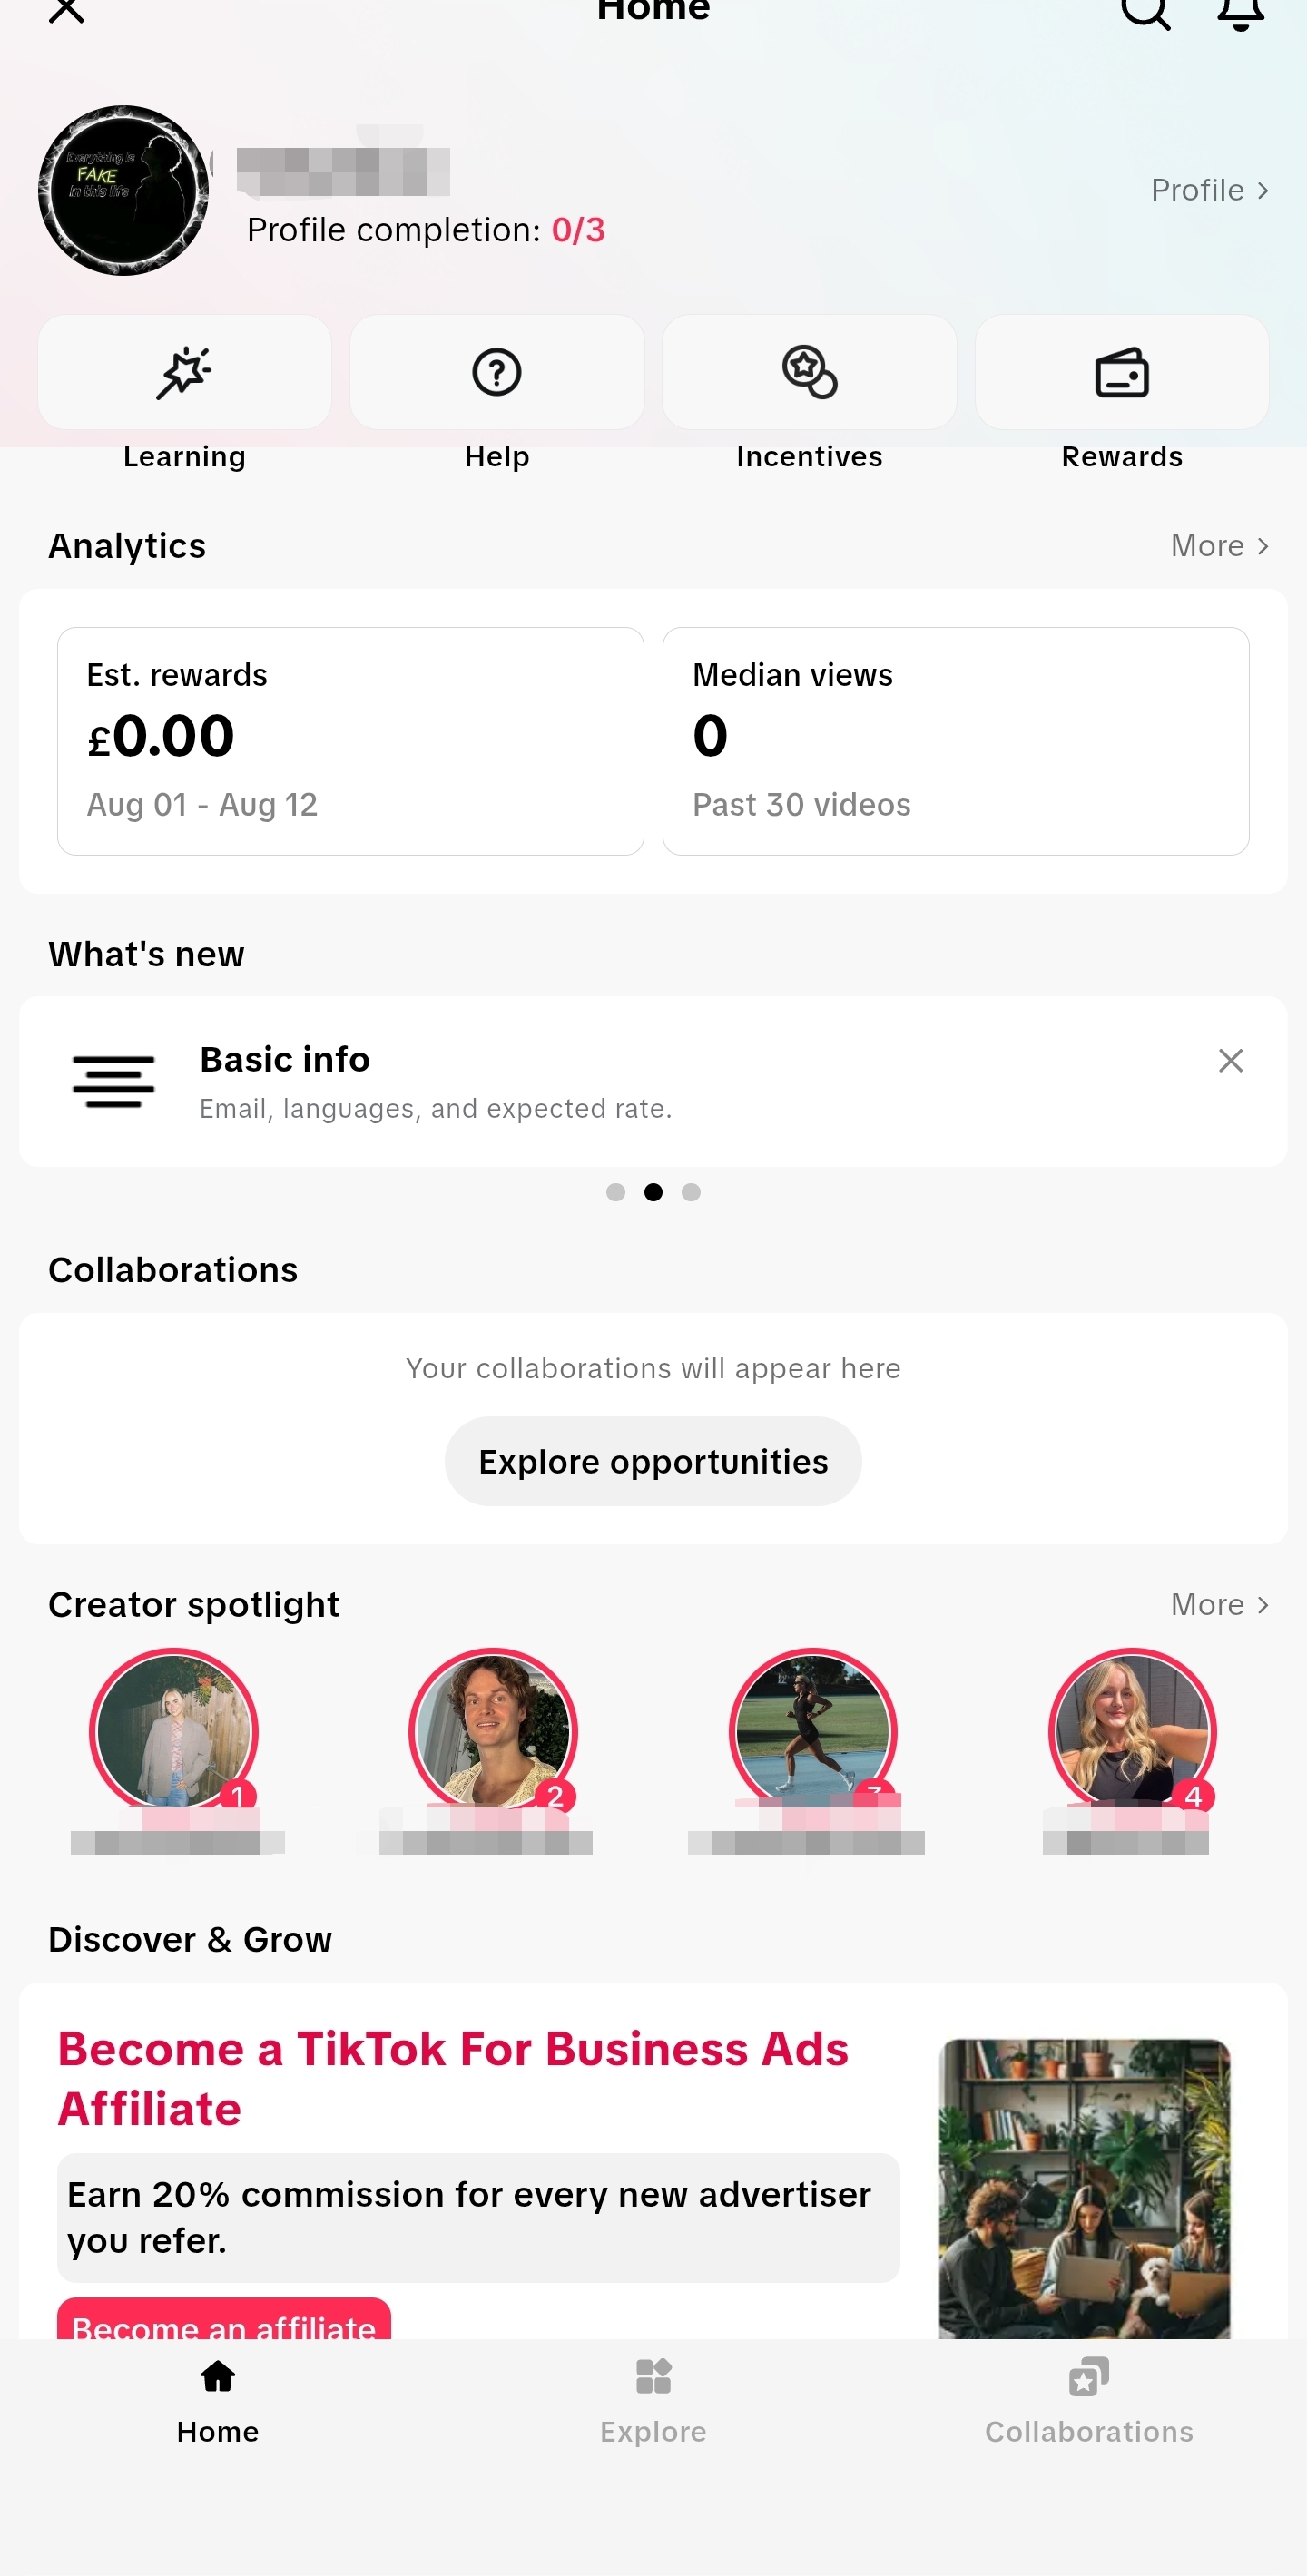Viewport: 1307px width, 2576px height.
Task: Dismiss the Basic info card
Action: (1230, 1060)
